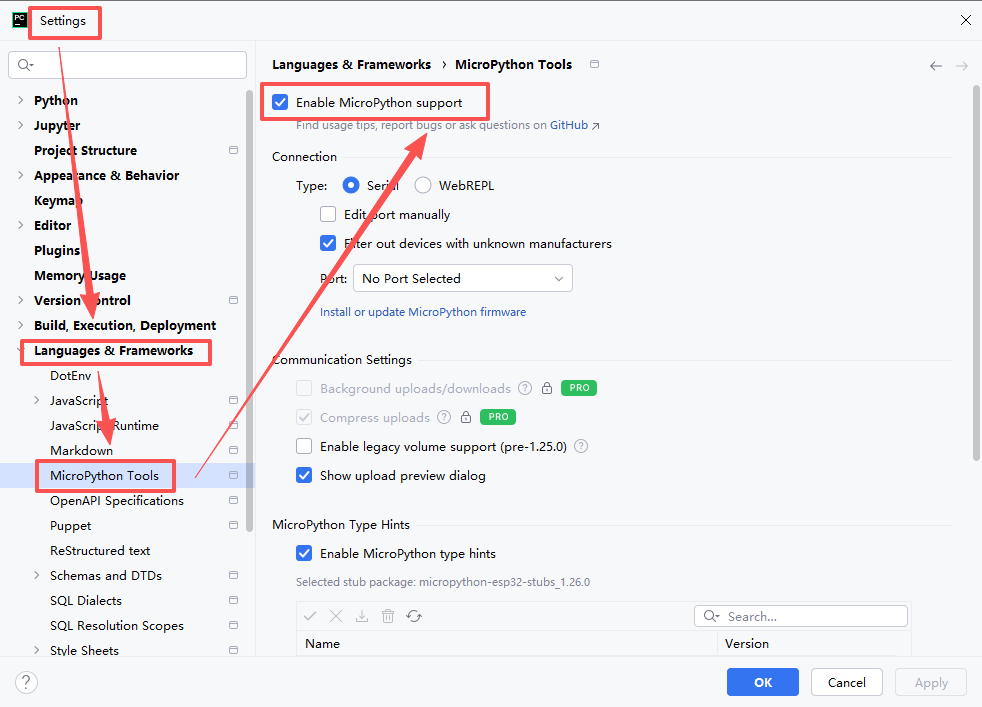982x707 pixels.
Task: Click project icon on Project Structure row
Action: [x=234, y=150]
